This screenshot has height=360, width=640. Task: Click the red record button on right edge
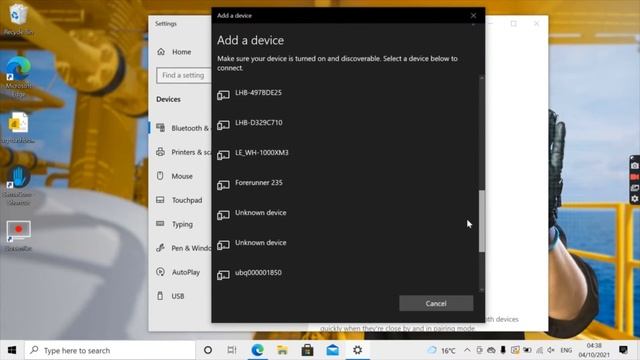click(634, 177)
